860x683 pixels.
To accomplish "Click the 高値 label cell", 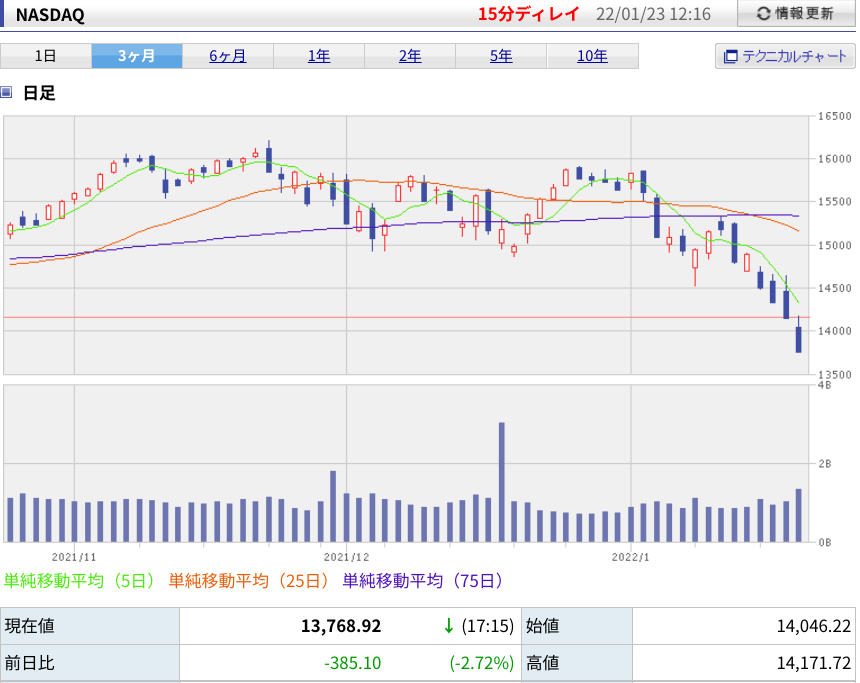I will pyautogui.click(x=577, y=663).
